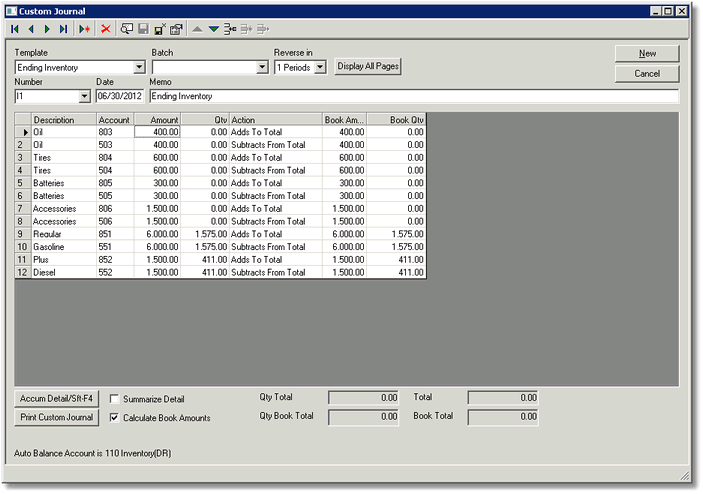
Task: Click the first grayed row-arrow icon
Action: point(246,29)
